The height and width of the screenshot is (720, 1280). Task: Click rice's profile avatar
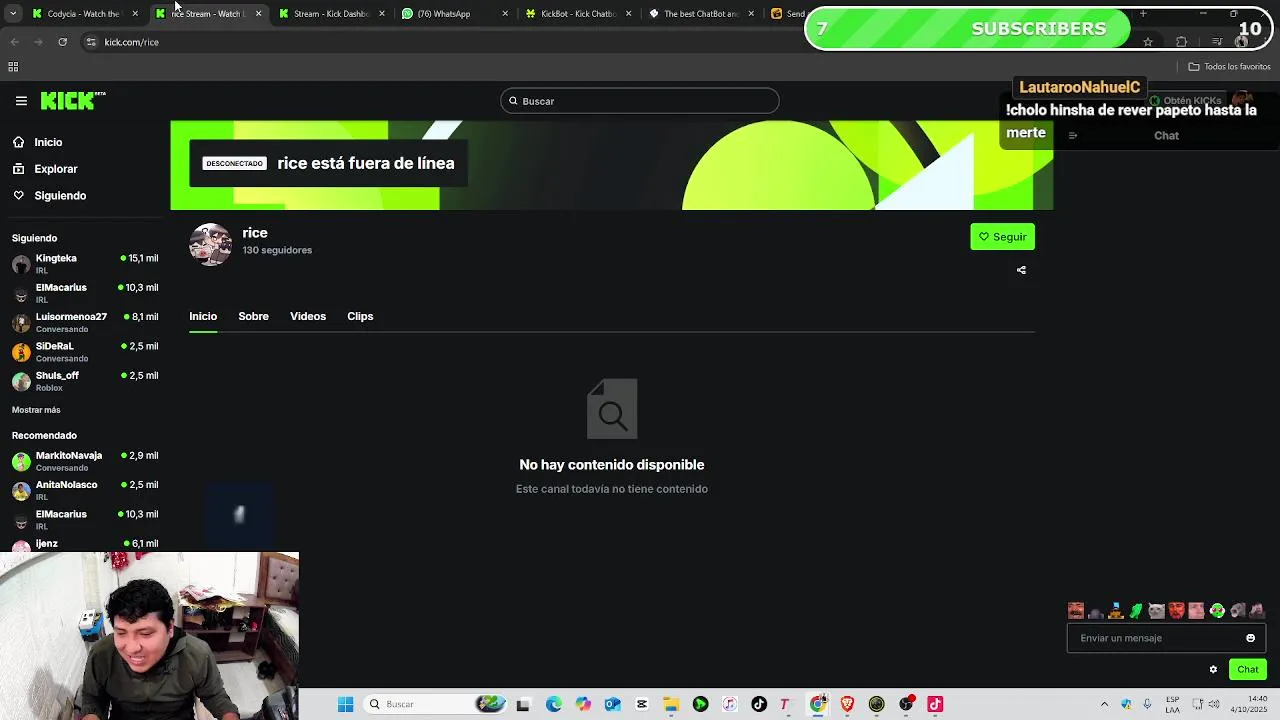click(210, 244)
